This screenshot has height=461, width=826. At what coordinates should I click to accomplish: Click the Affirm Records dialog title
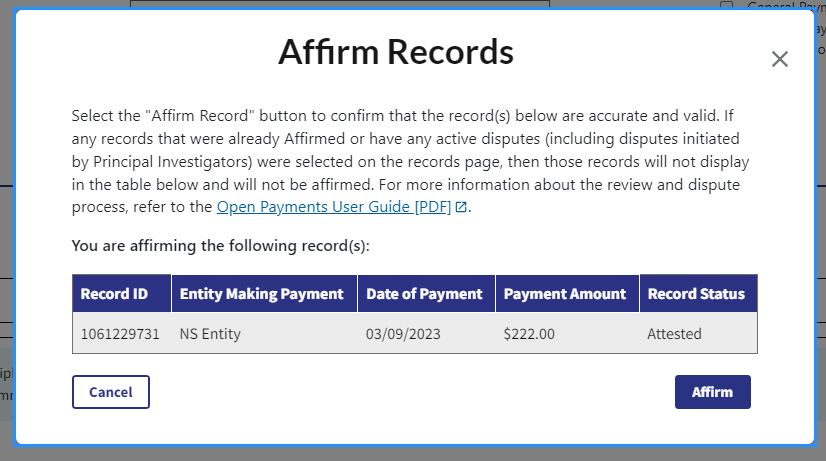[395, 52]
